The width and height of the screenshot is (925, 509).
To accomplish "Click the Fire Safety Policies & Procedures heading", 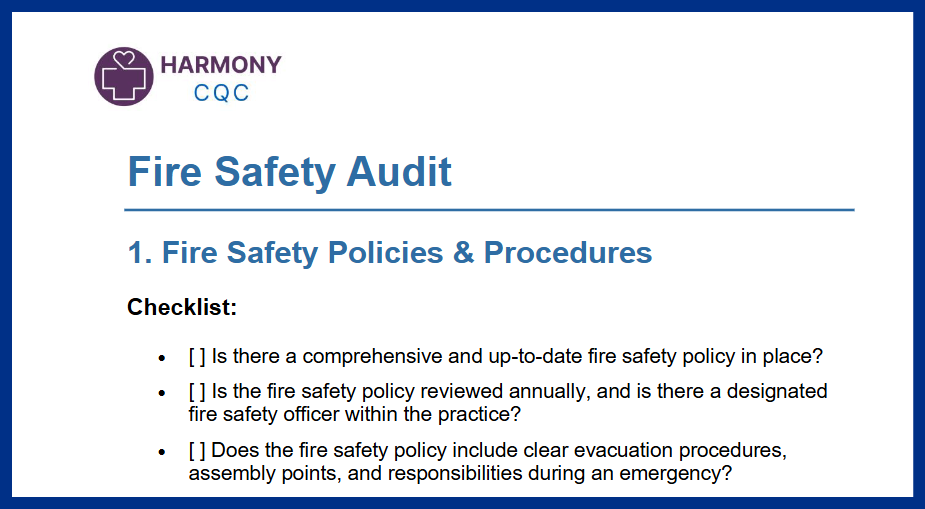I will [x=390, y=253].
